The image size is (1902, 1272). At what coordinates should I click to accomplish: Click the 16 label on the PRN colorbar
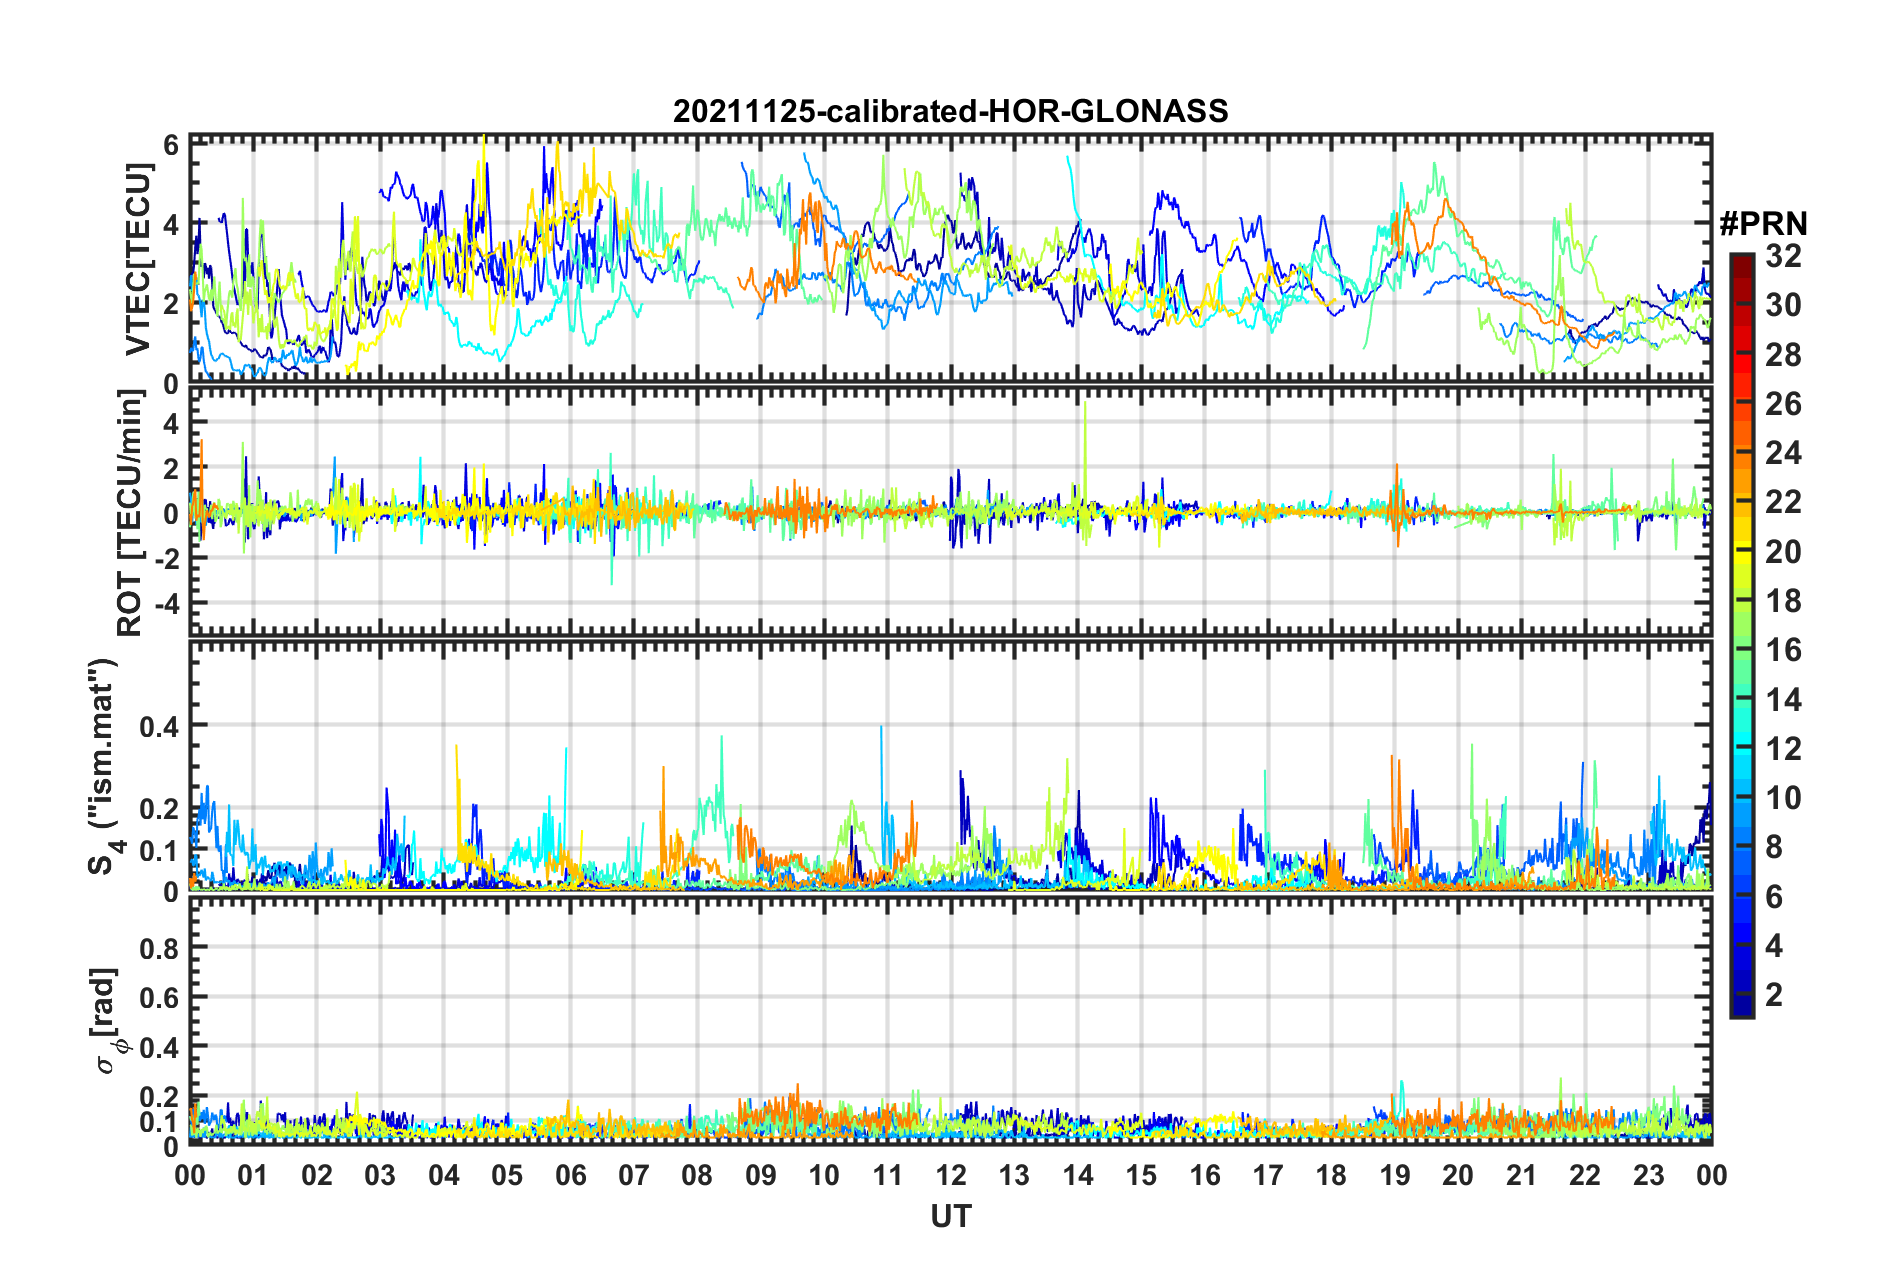pos(1783,650)
